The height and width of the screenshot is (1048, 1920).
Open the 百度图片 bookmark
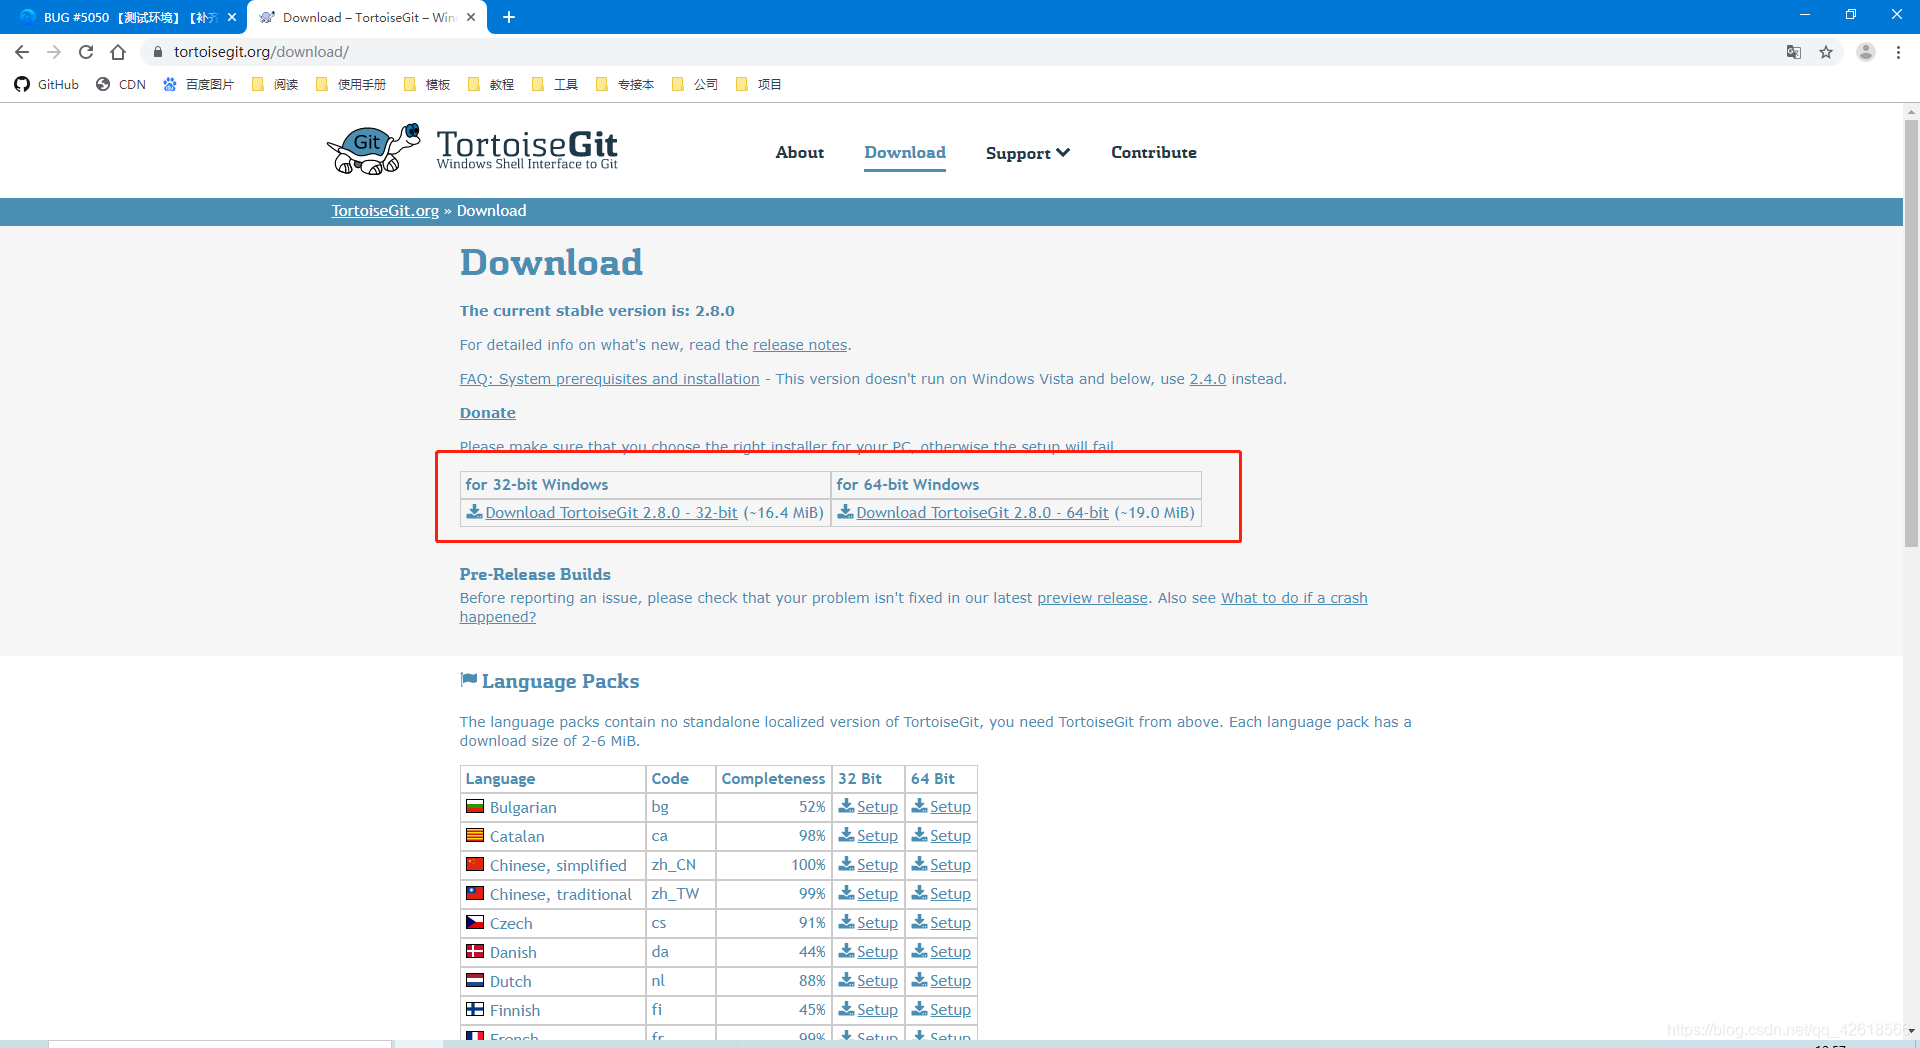pos(198,84)
